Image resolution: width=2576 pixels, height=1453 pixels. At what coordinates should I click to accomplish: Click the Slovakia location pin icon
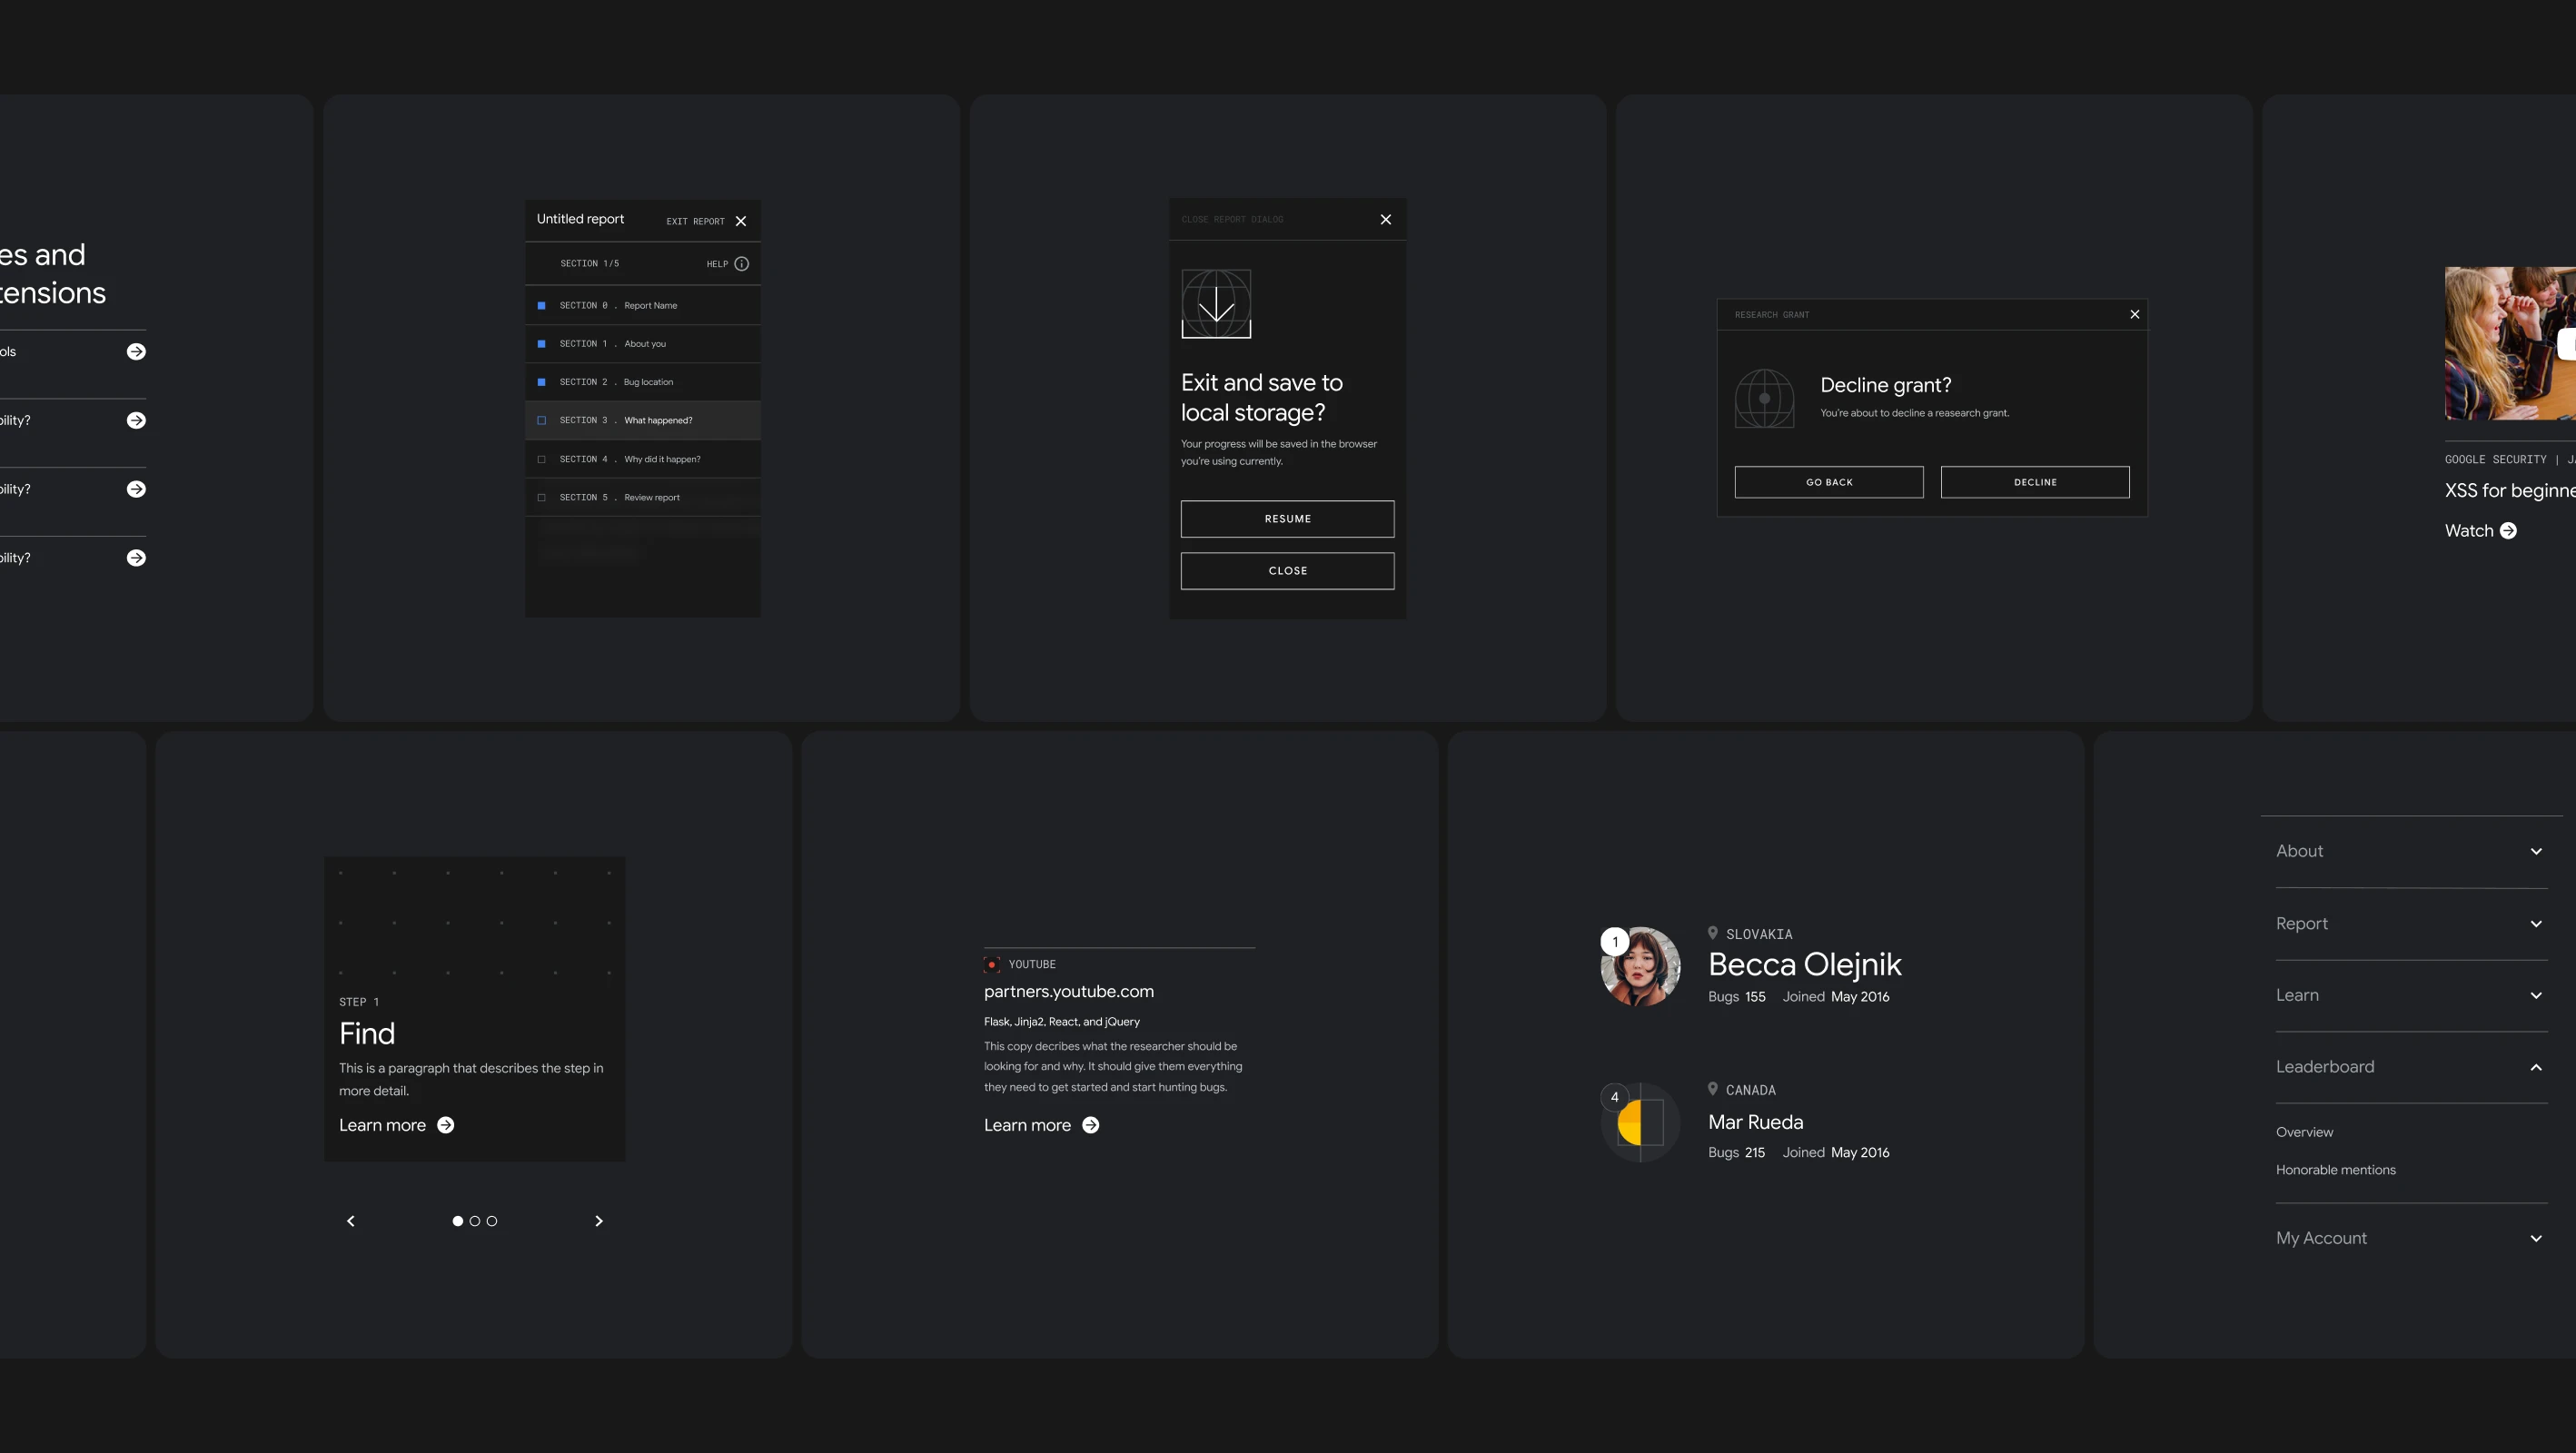1713,933
